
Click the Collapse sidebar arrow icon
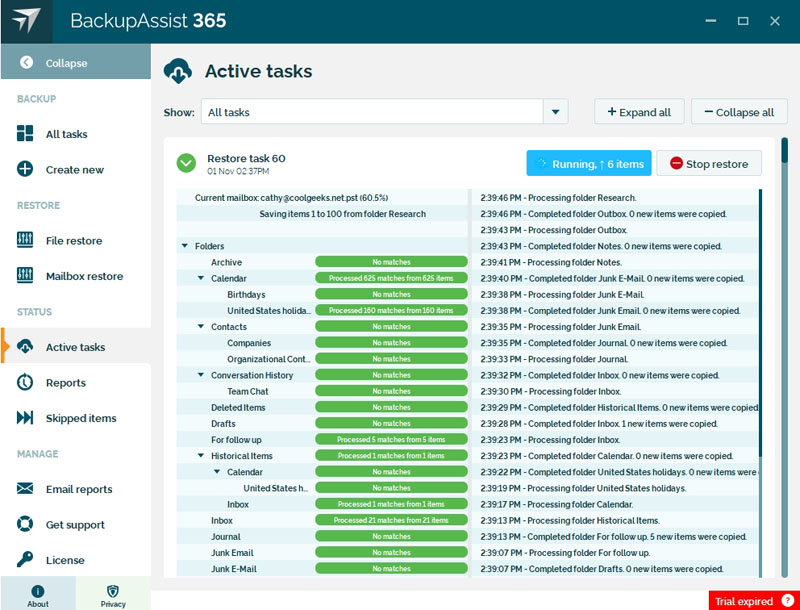tap(26, 62)
